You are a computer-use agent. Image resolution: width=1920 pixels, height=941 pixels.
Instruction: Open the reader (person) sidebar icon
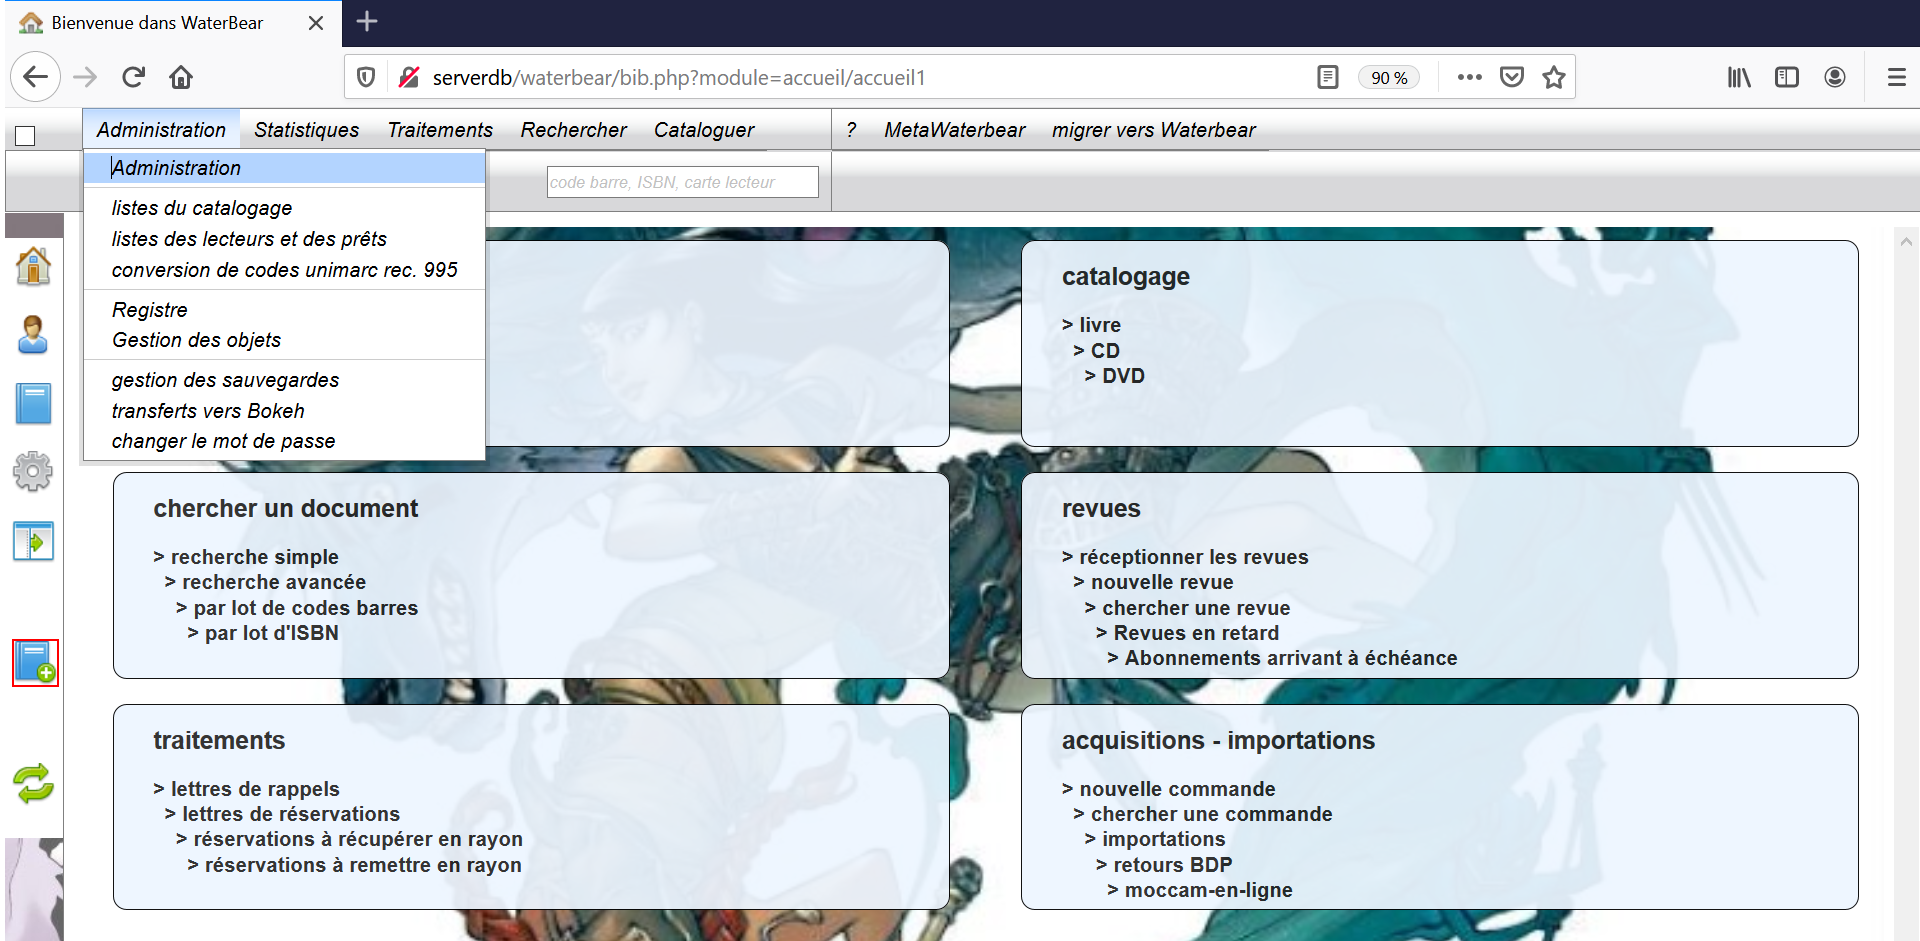click(33, 335)
